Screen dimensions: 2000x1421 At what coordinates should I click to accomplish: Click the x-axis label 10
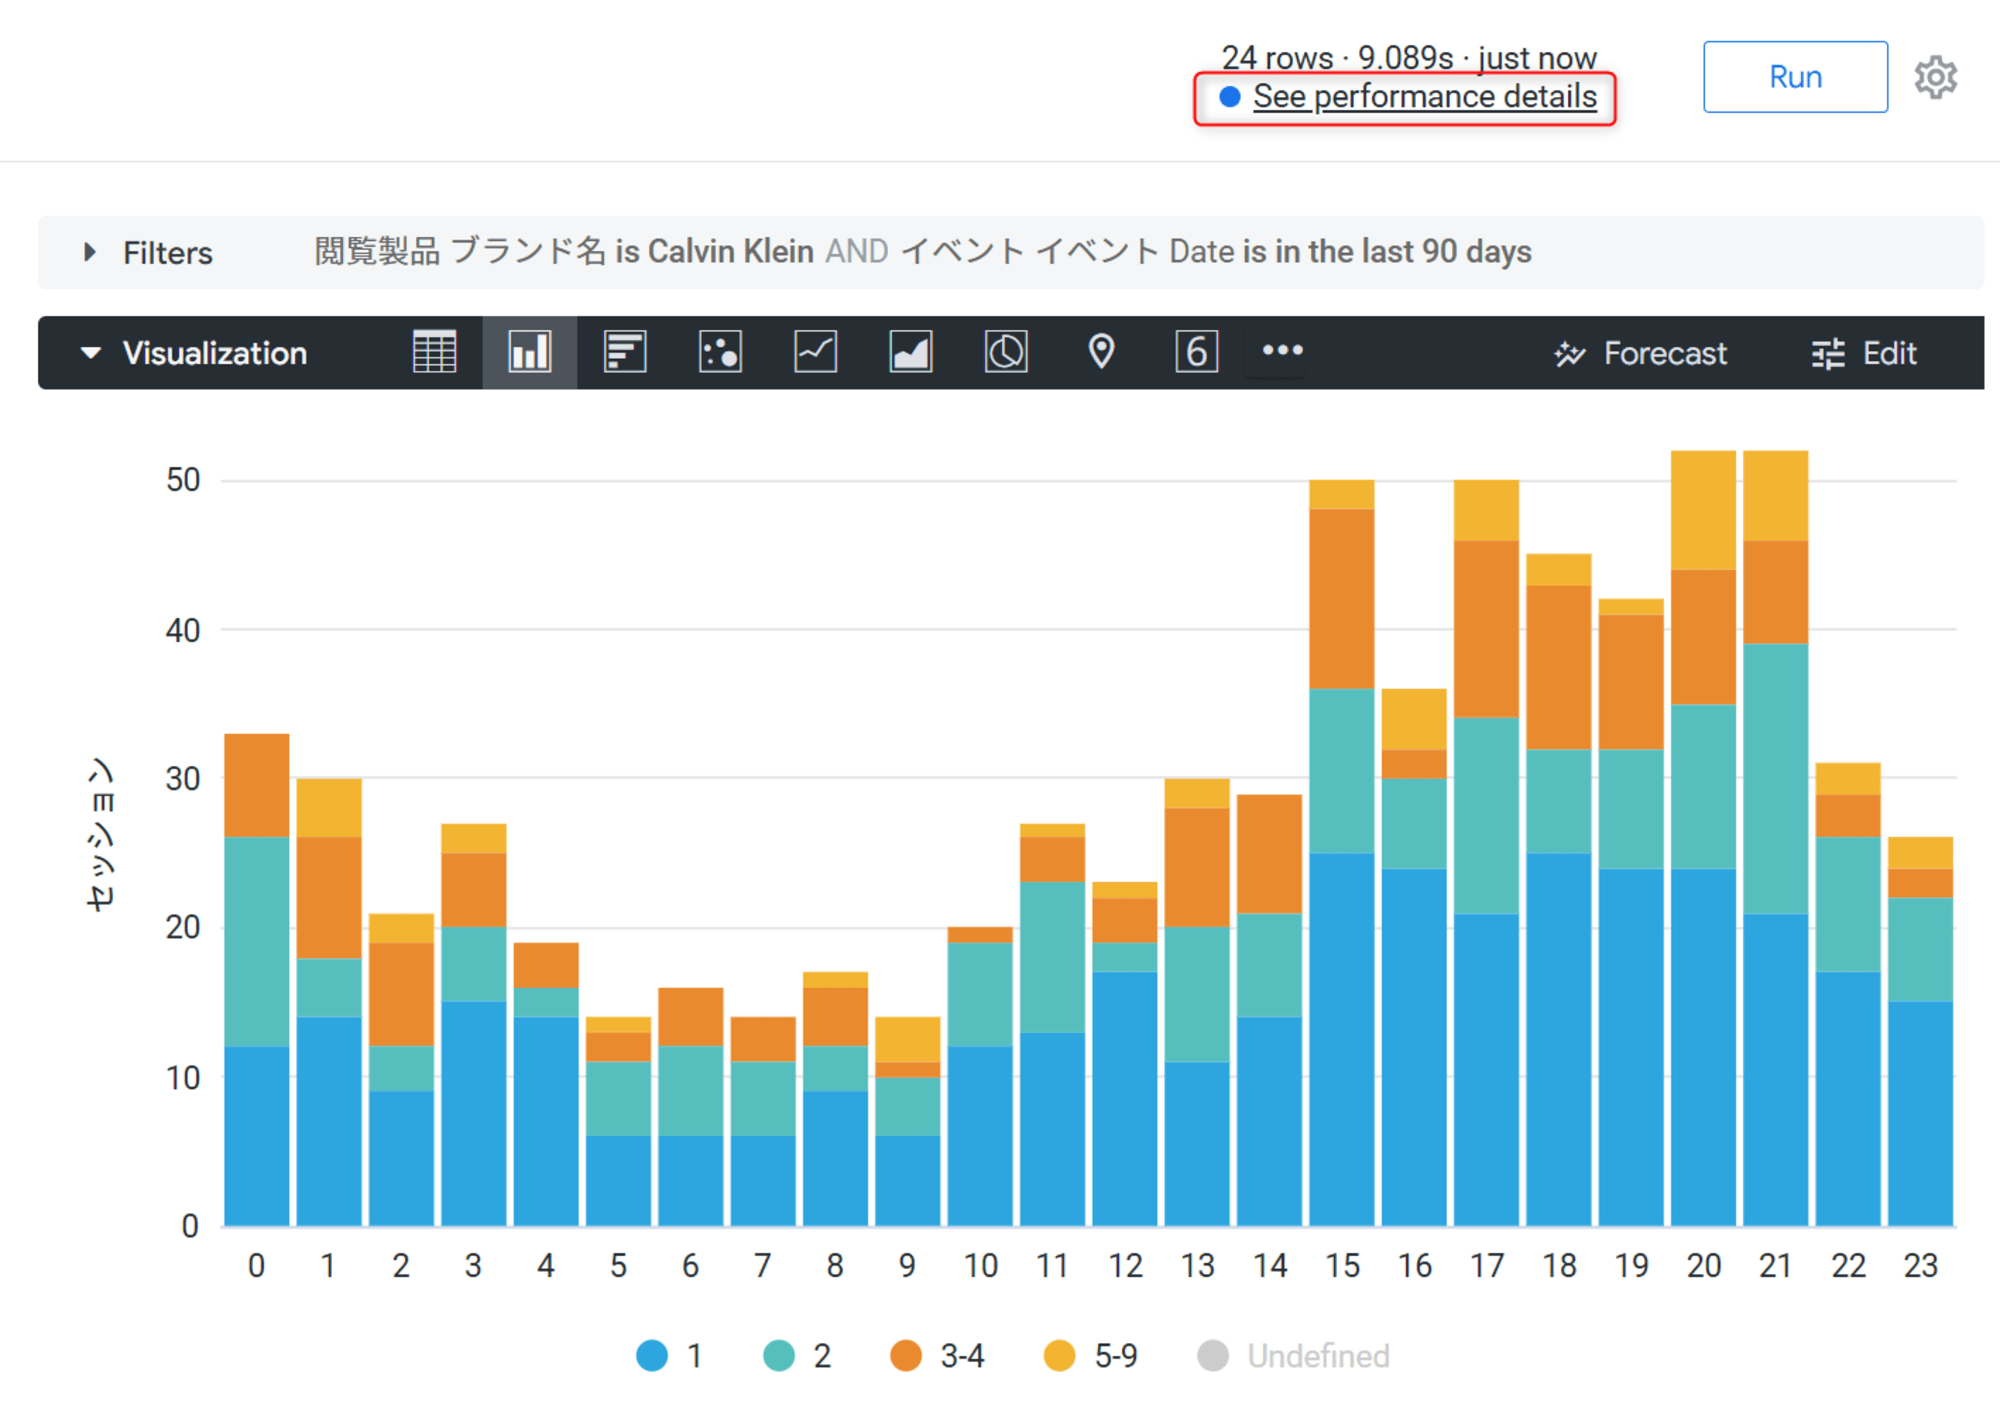pos(980,1266)
